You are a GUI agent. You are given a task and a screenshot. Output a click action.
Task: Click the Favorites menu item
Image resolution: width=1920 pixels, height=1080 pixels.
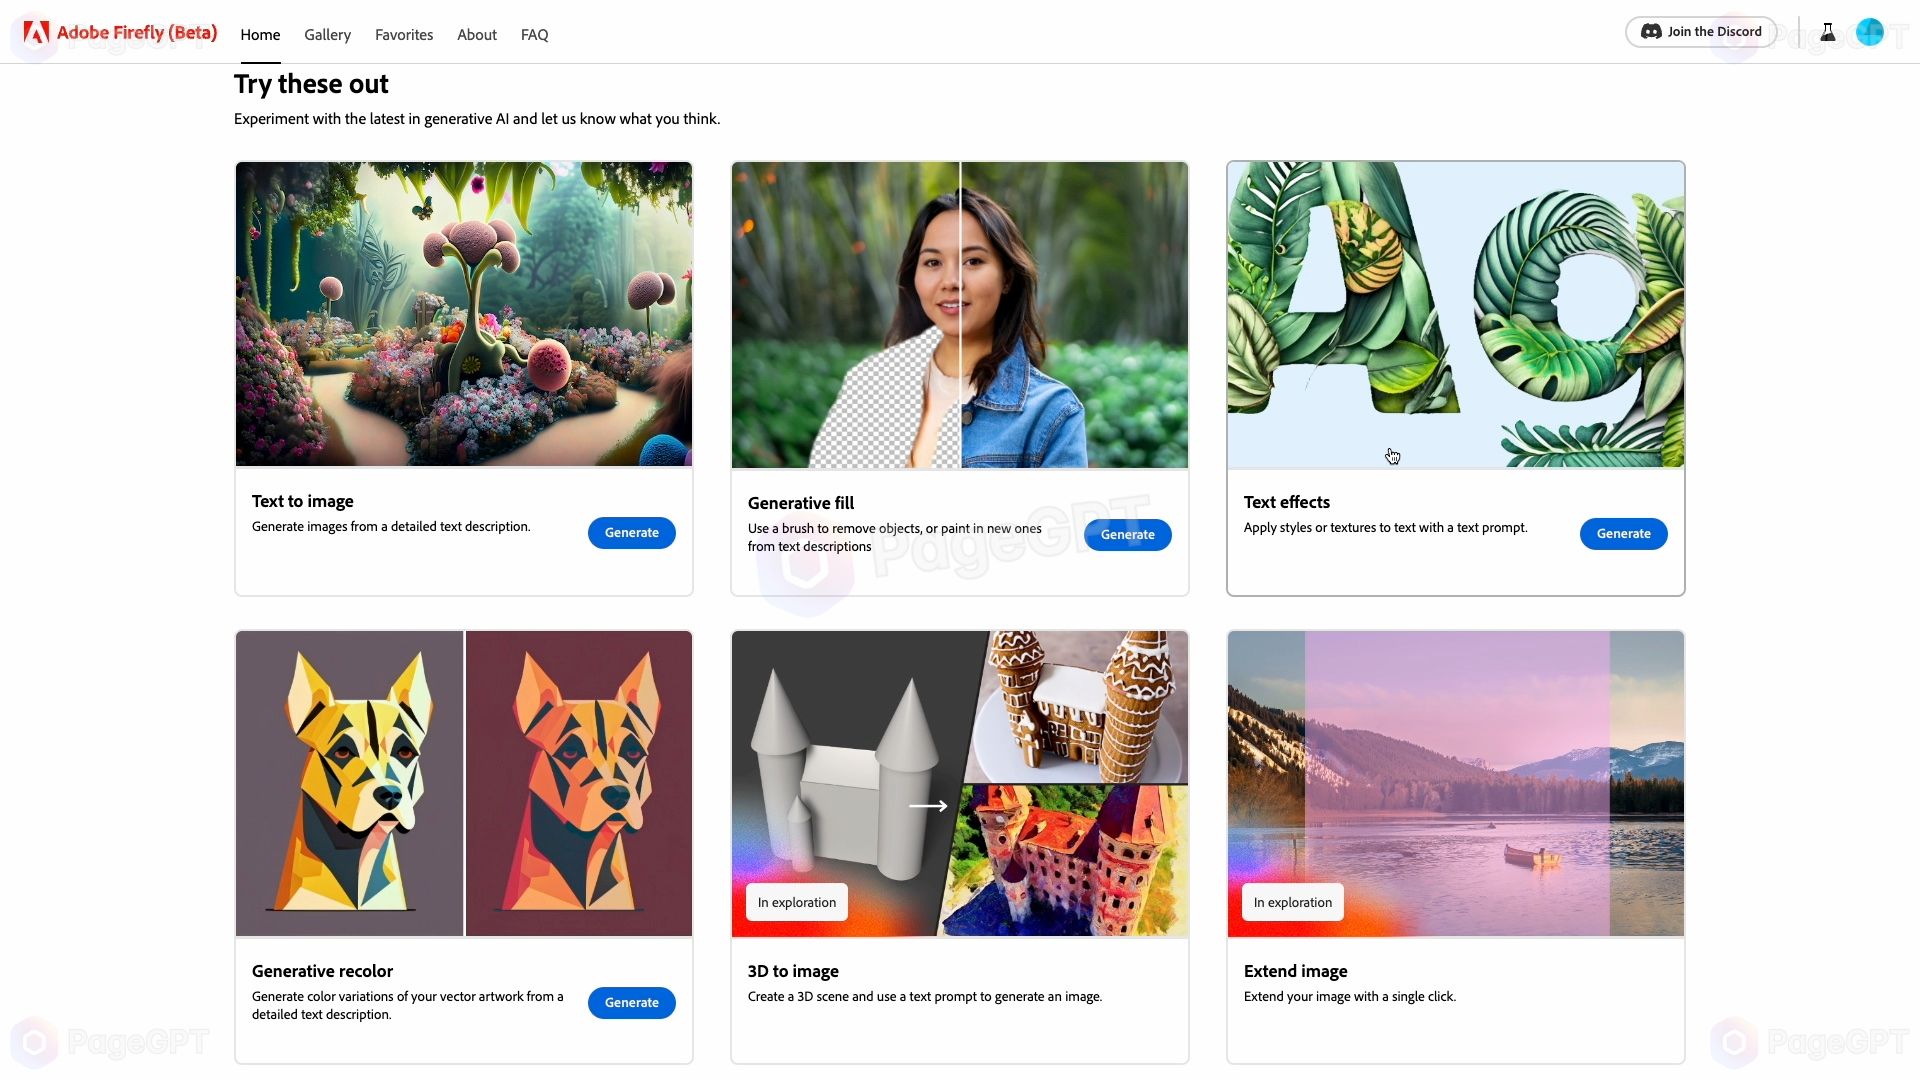click(x=404, y=34)
